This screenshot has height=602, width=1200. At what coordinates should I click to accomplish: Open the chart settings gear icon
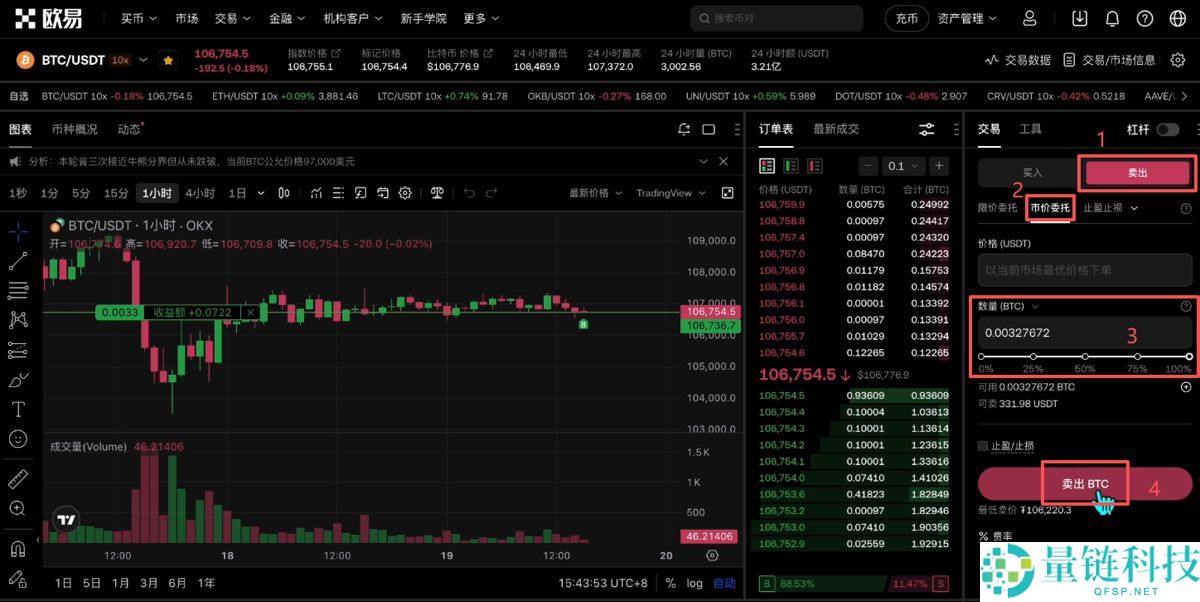point(405,192)
